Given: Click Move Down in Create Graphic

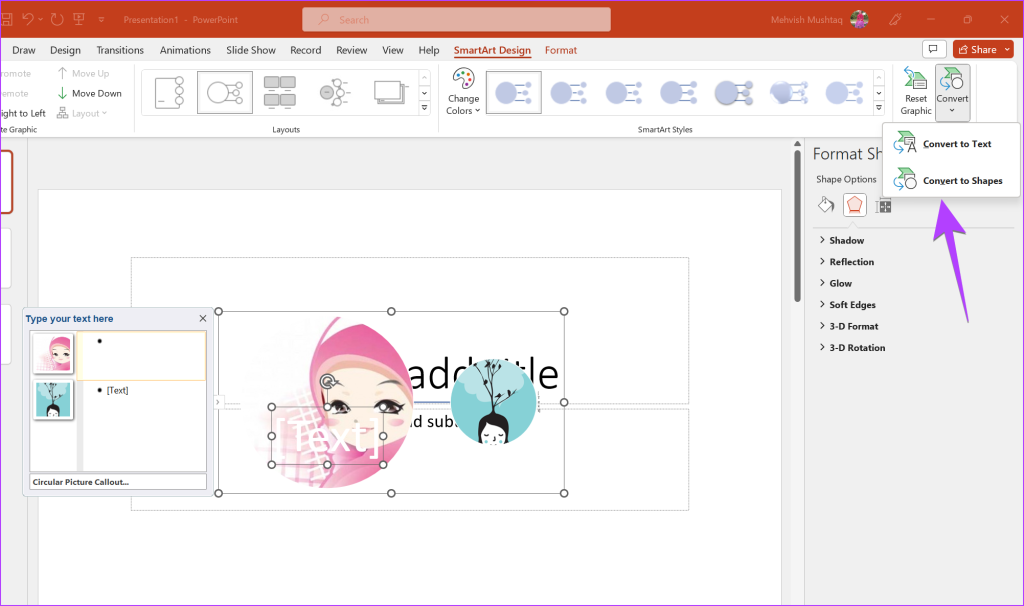Looking at the screenshot, I should coord(89,93).
